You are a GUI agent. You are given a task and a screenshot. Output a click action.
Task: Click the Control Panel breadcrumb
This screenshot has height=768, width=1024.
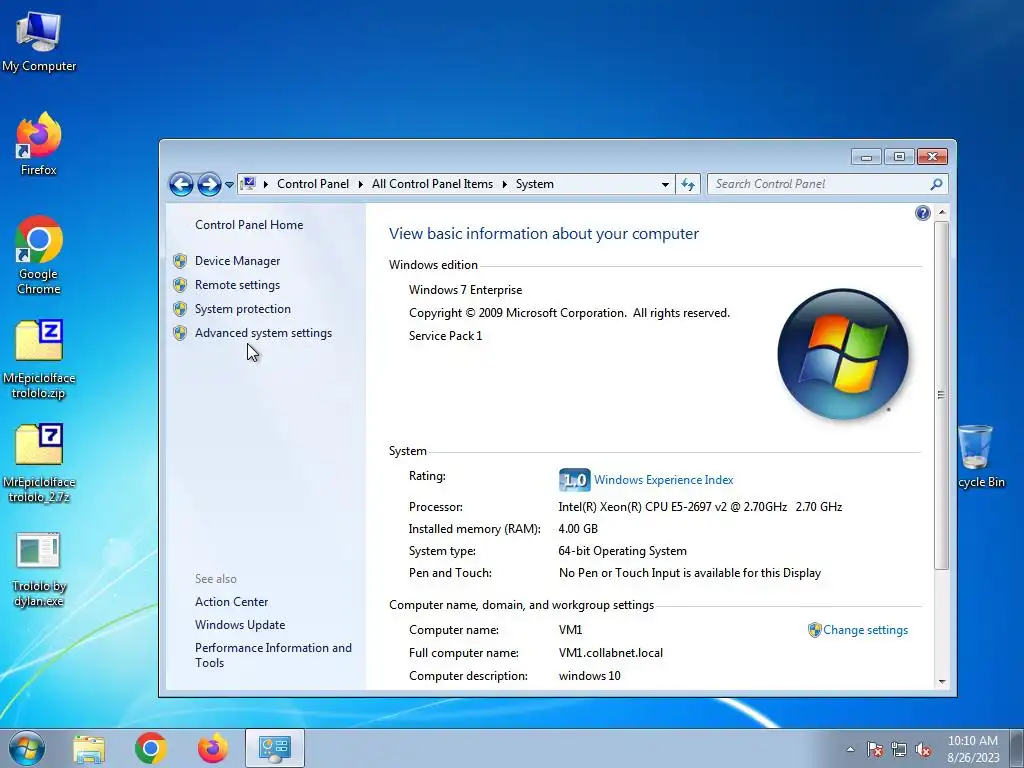(x=313, y=184)
